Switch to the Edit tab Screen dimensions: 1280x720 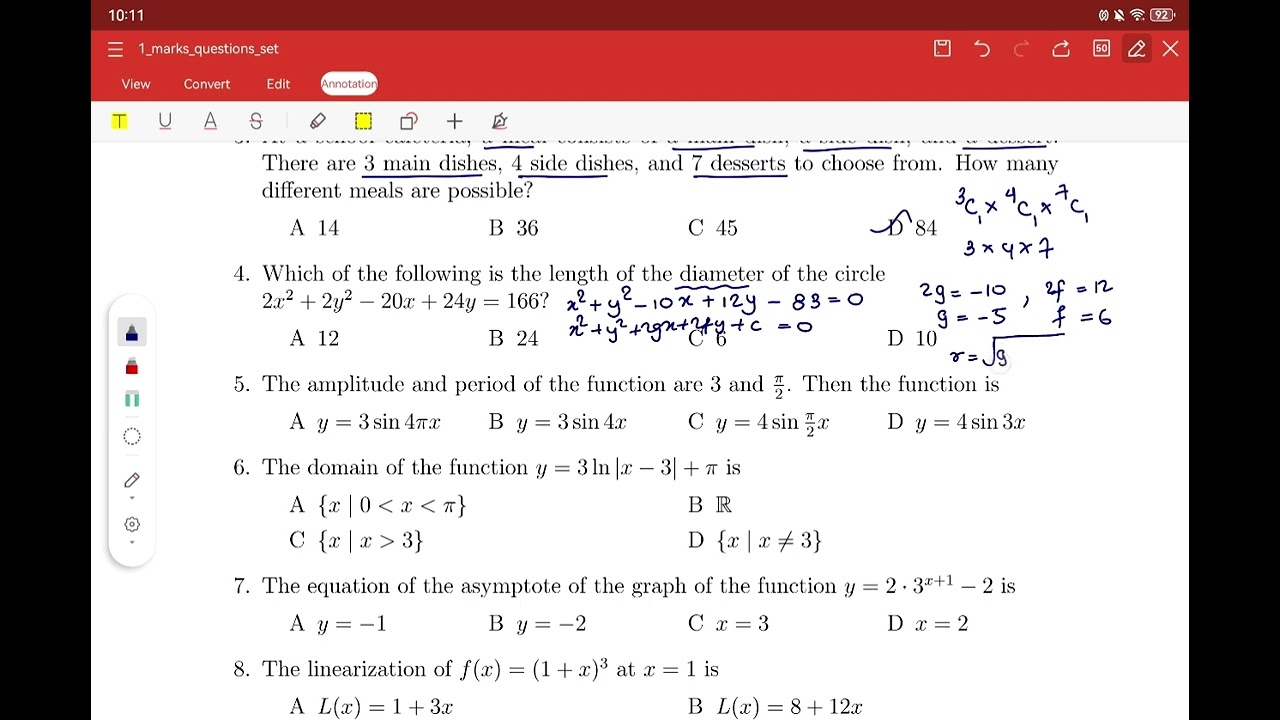coord(278,84)
